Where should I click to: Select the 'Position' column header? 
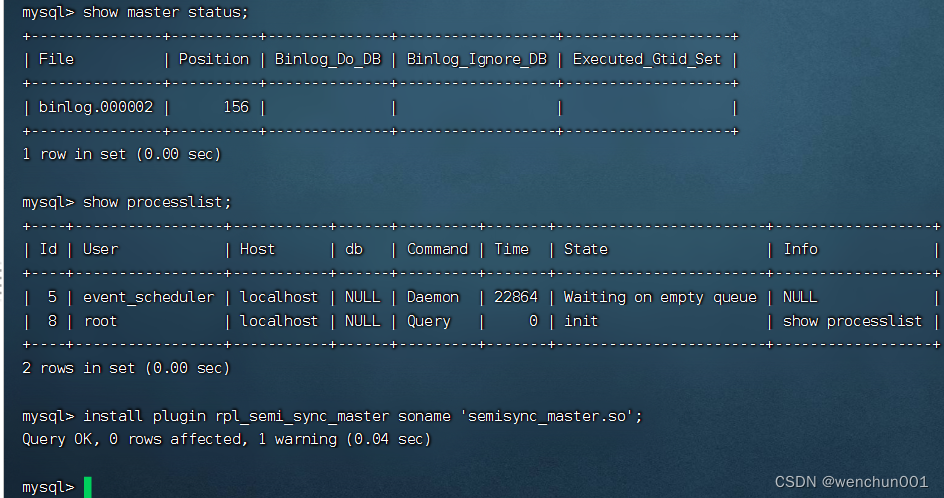[x=214, y=59]
